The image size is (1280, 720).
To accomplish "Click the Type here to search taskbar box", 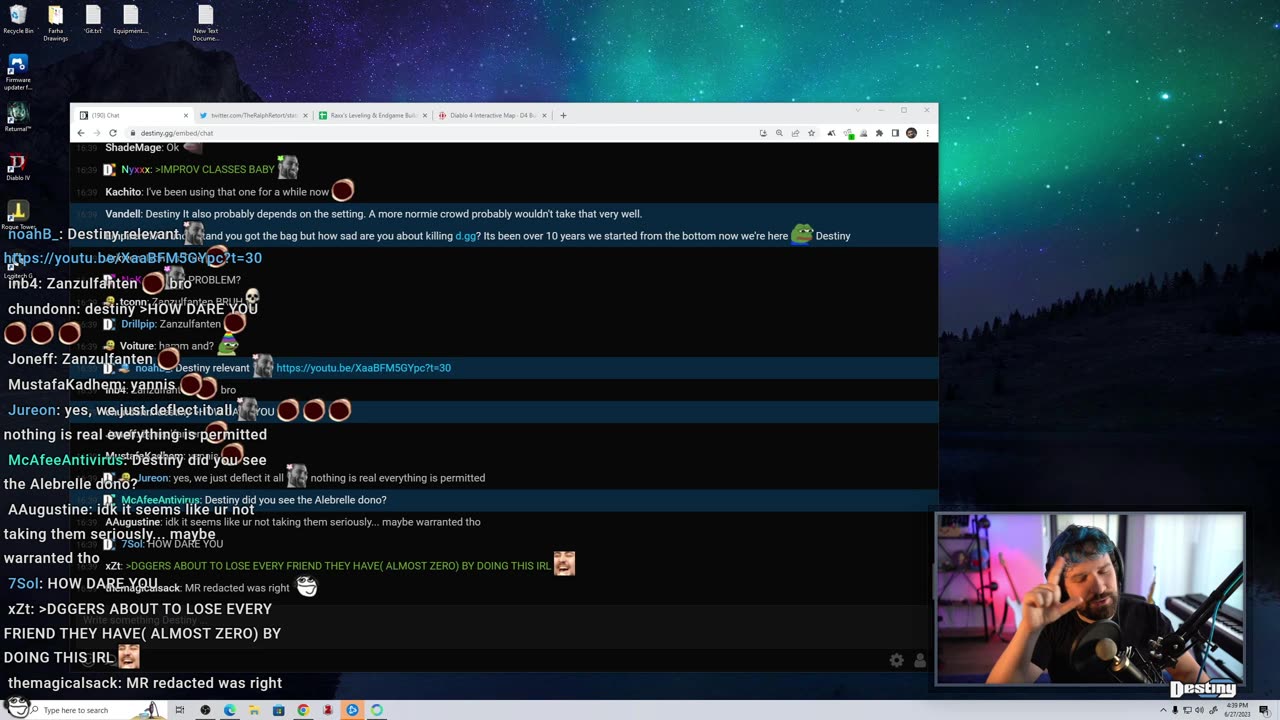I will [88, 710].
